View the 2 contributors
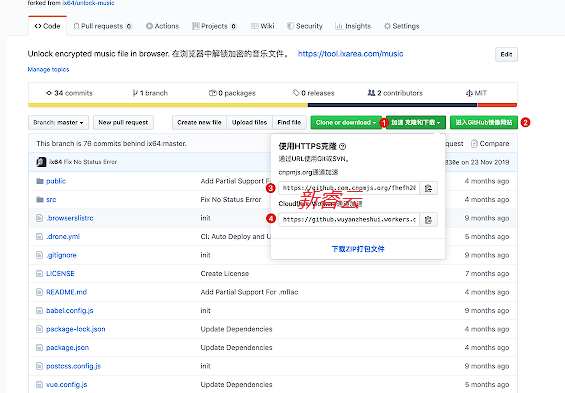The image size is (565, 393). click(x=395, y=93)
